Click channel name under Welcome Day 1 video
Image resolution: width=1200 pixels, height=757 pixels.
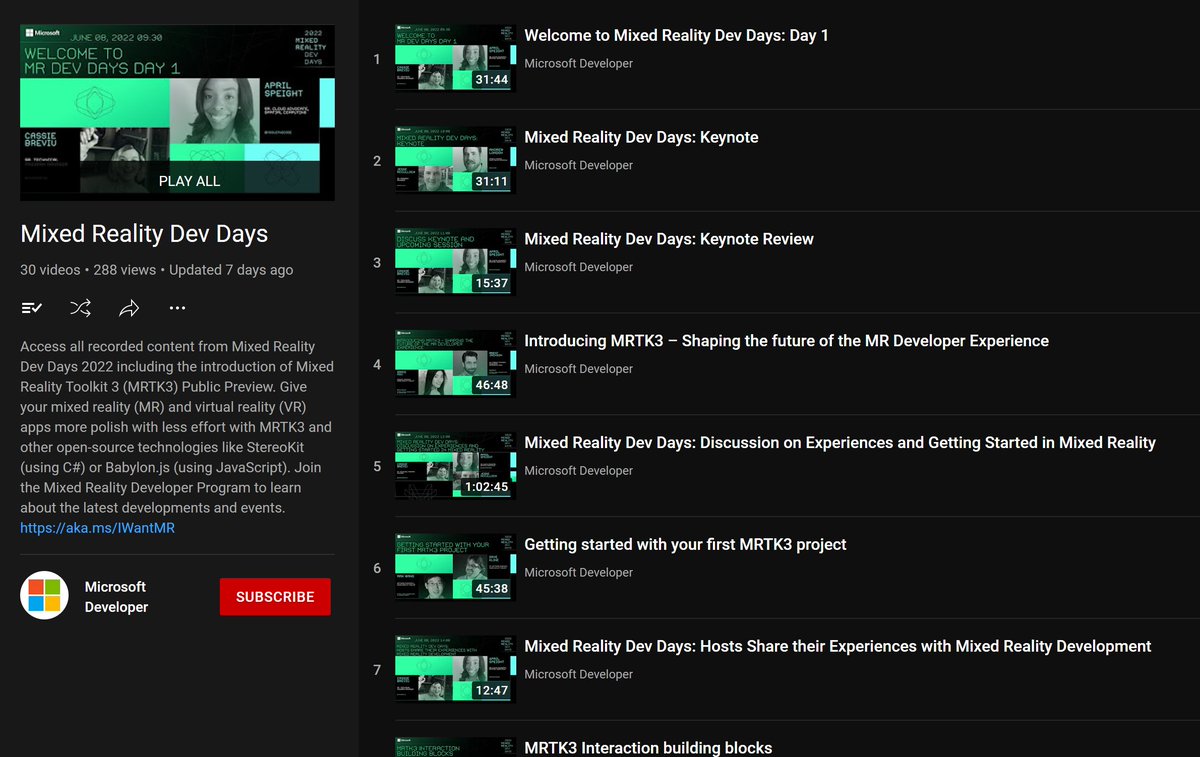click(x=578, y=64)
